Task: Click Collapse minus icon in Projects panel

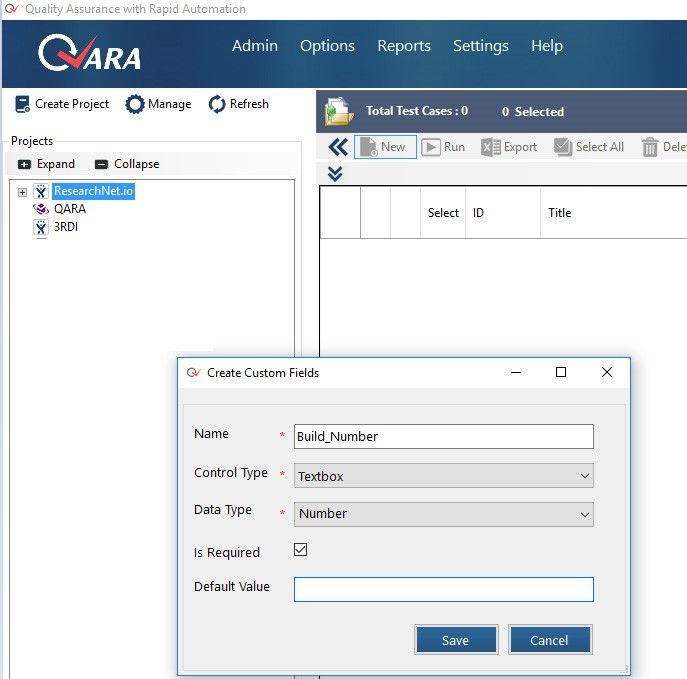Action: pyautogui.click(x=101, y=164)
